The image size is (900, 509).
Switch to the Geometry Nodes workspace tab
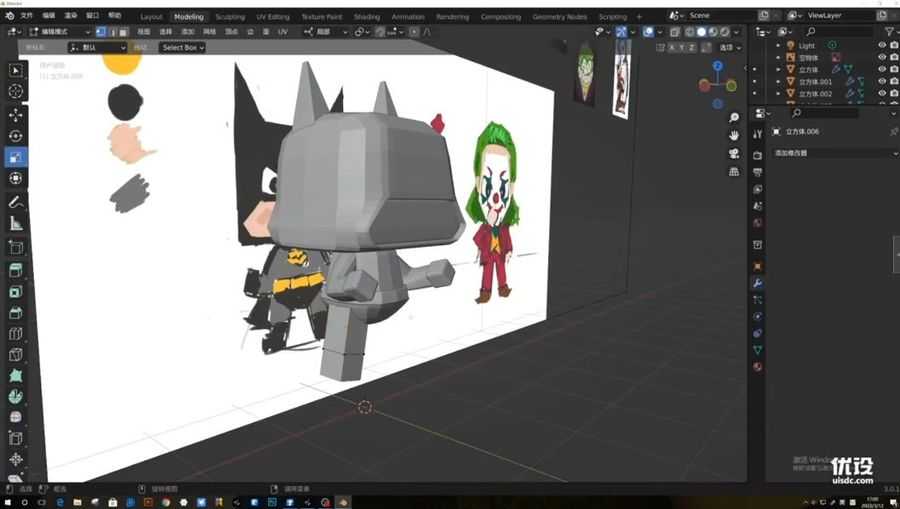pyautogui.click(x=559, y=17)
